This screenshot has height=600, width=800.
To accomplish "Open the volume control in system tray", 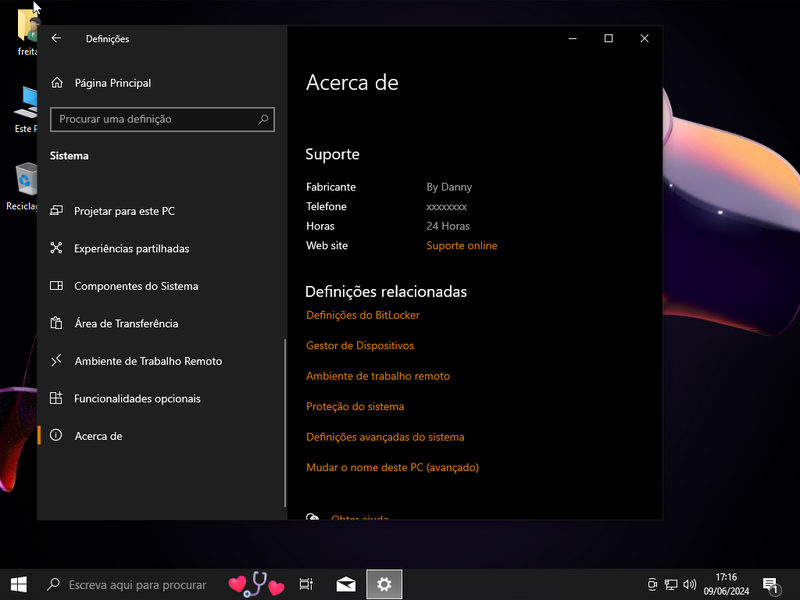I will click(689, 584).
